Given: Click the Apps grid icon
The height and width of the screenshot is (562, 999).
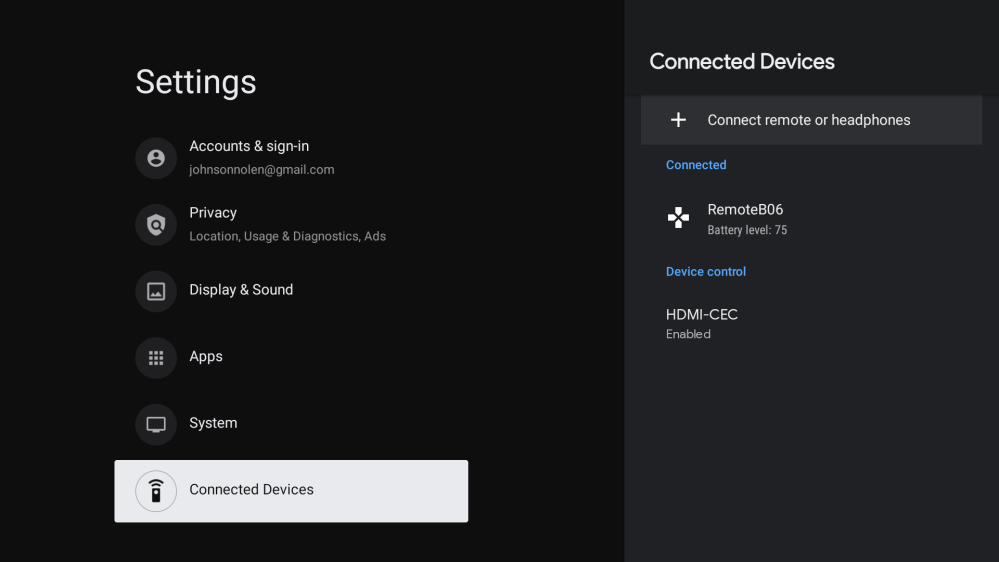Looking at the screenshot, I should (x=156, y=358).
